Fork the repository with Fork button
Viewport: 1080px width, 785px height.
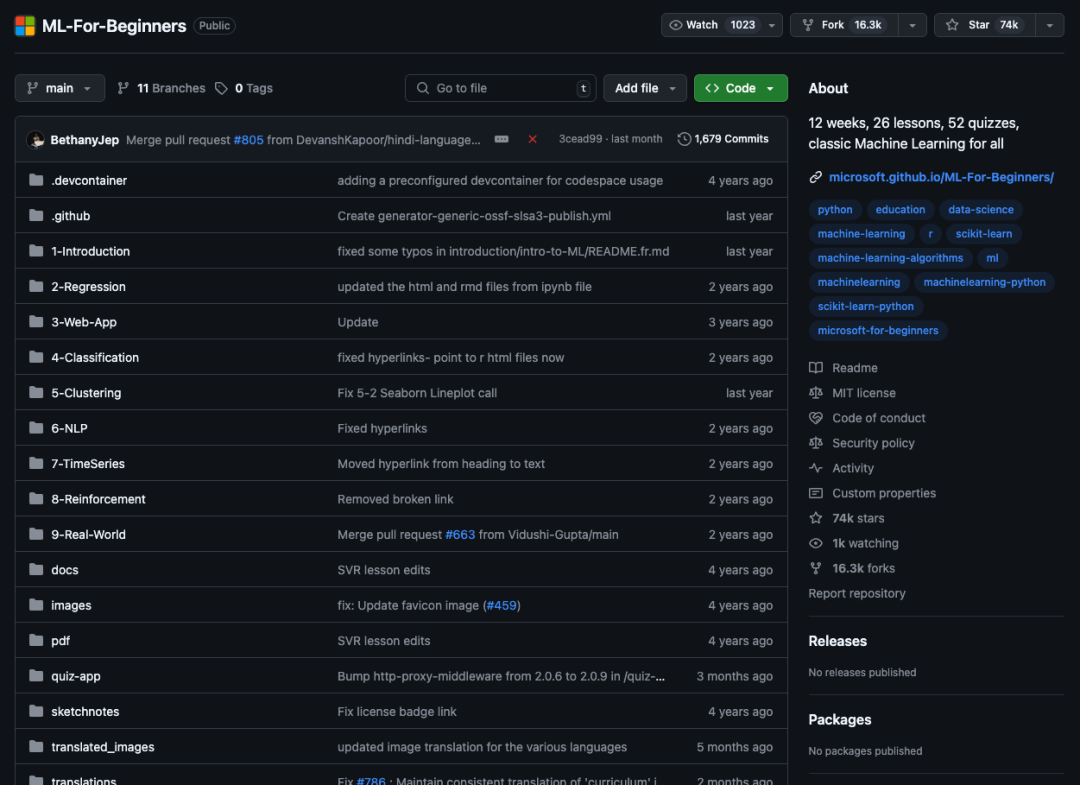pyautogui.click(x=844, y=25)
